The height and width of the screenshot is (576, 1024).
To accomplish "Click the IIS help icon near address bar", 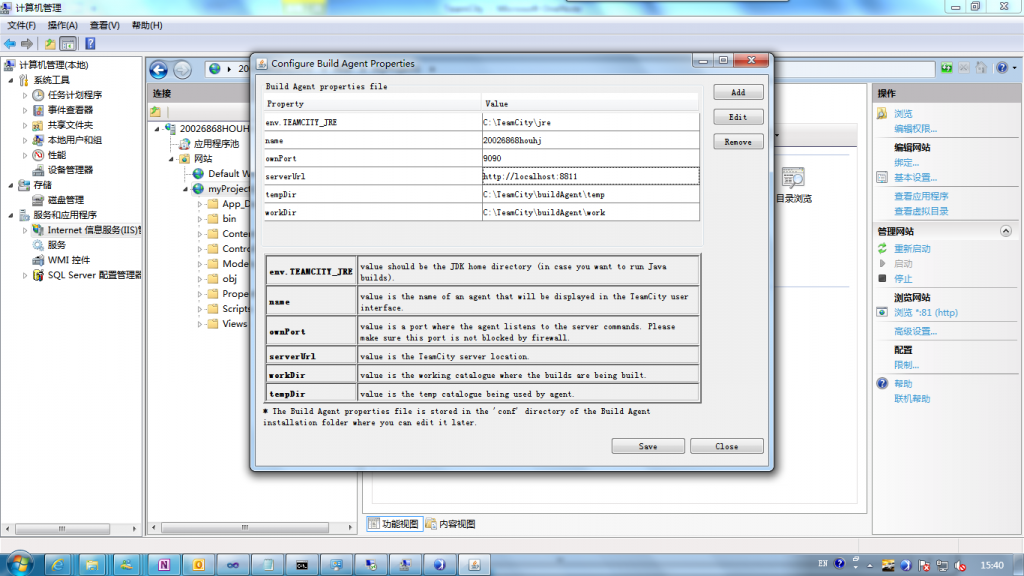I will pyautogui.click(x=1002, y=68).
